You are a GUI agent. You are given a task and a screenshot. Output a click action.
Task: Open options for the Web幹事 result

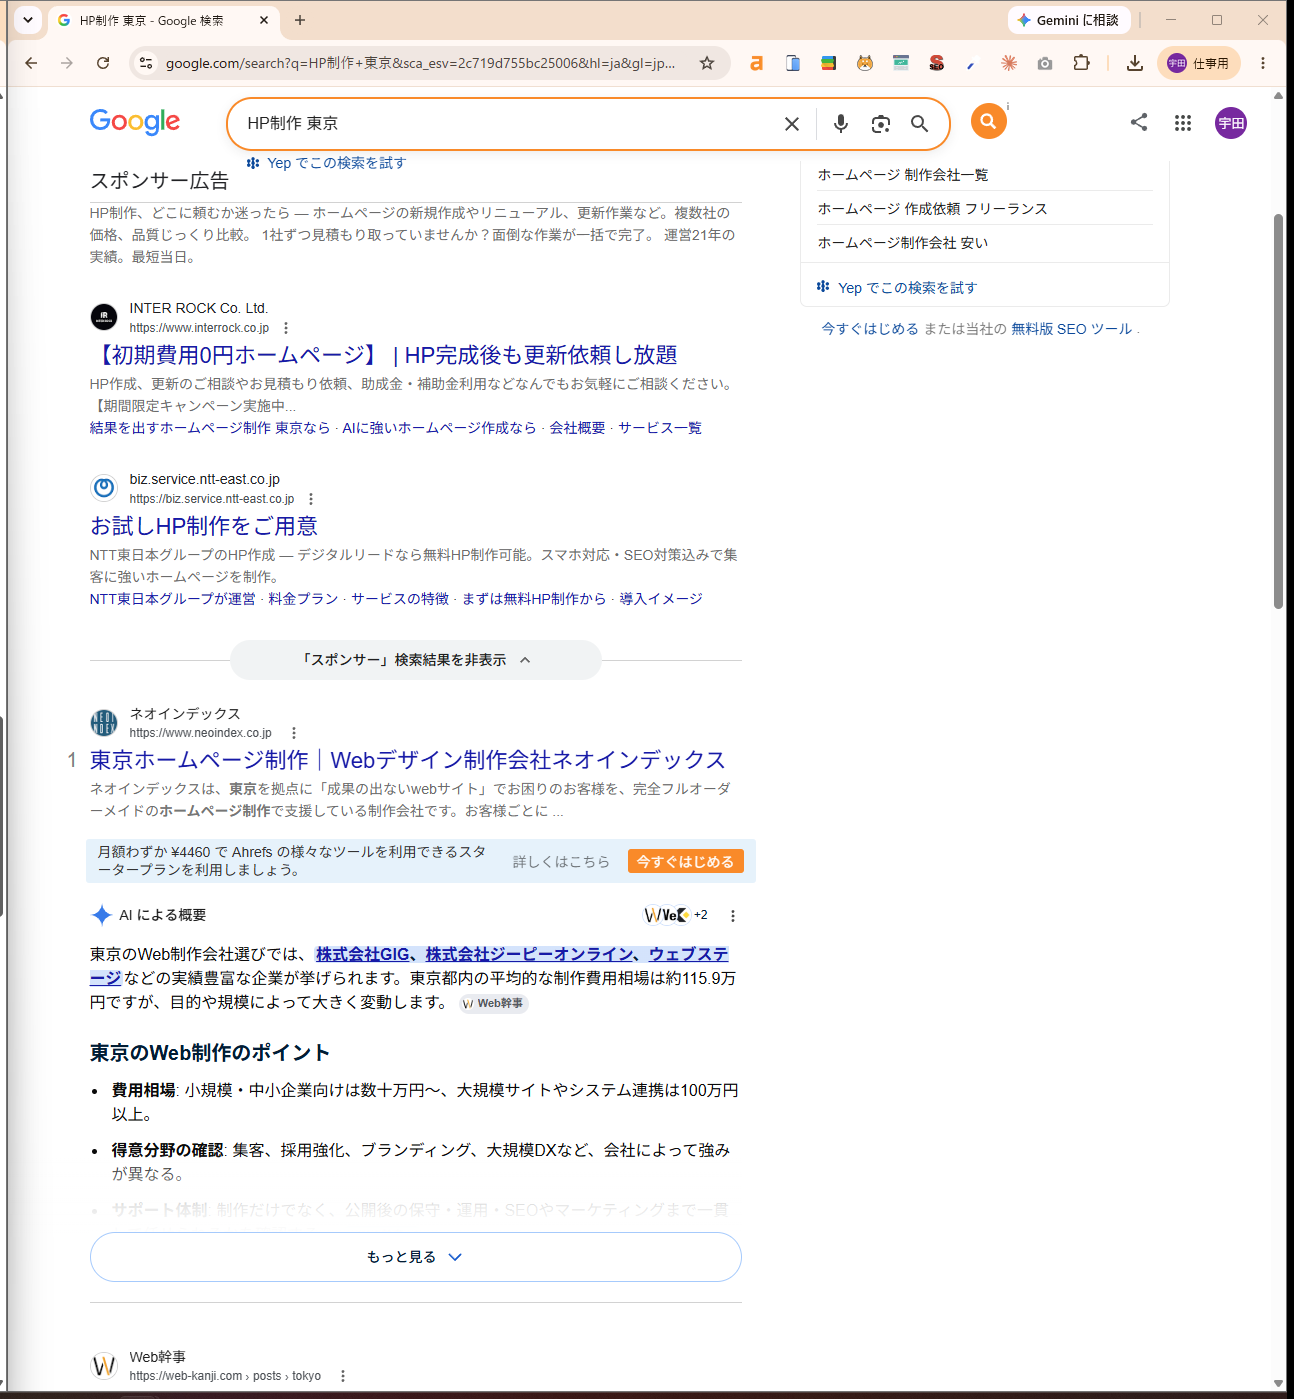click(x=343, y=1376)
